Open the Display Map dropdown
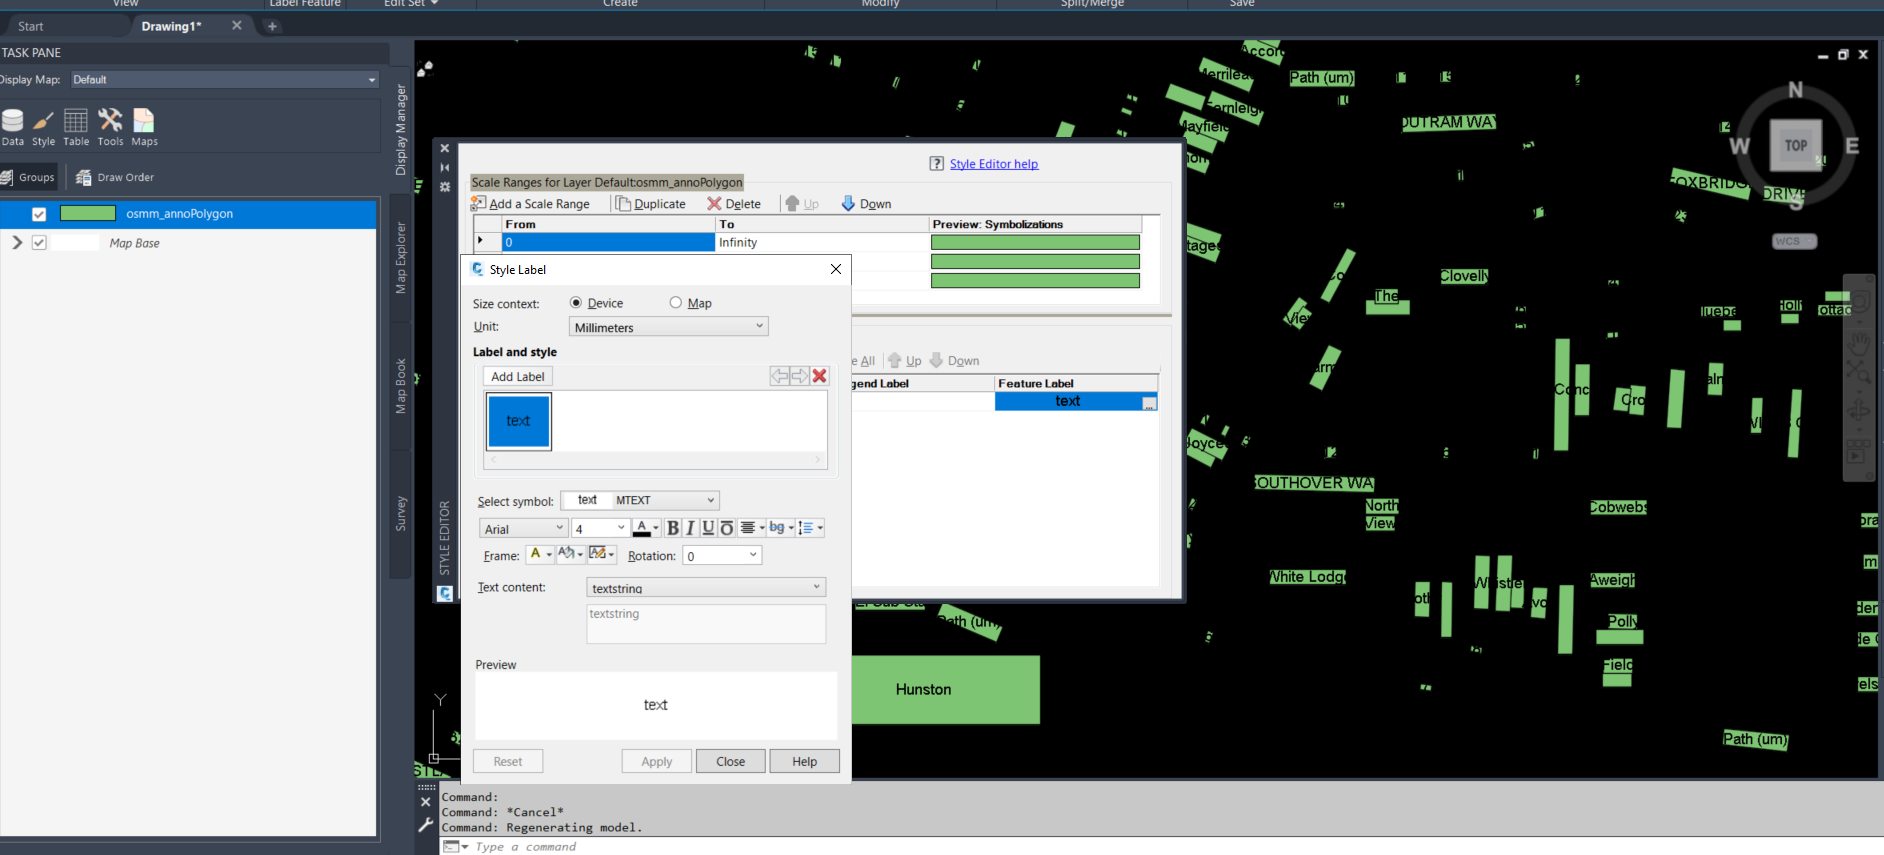The image size is (1884, 855). click(x=224, y=80)
